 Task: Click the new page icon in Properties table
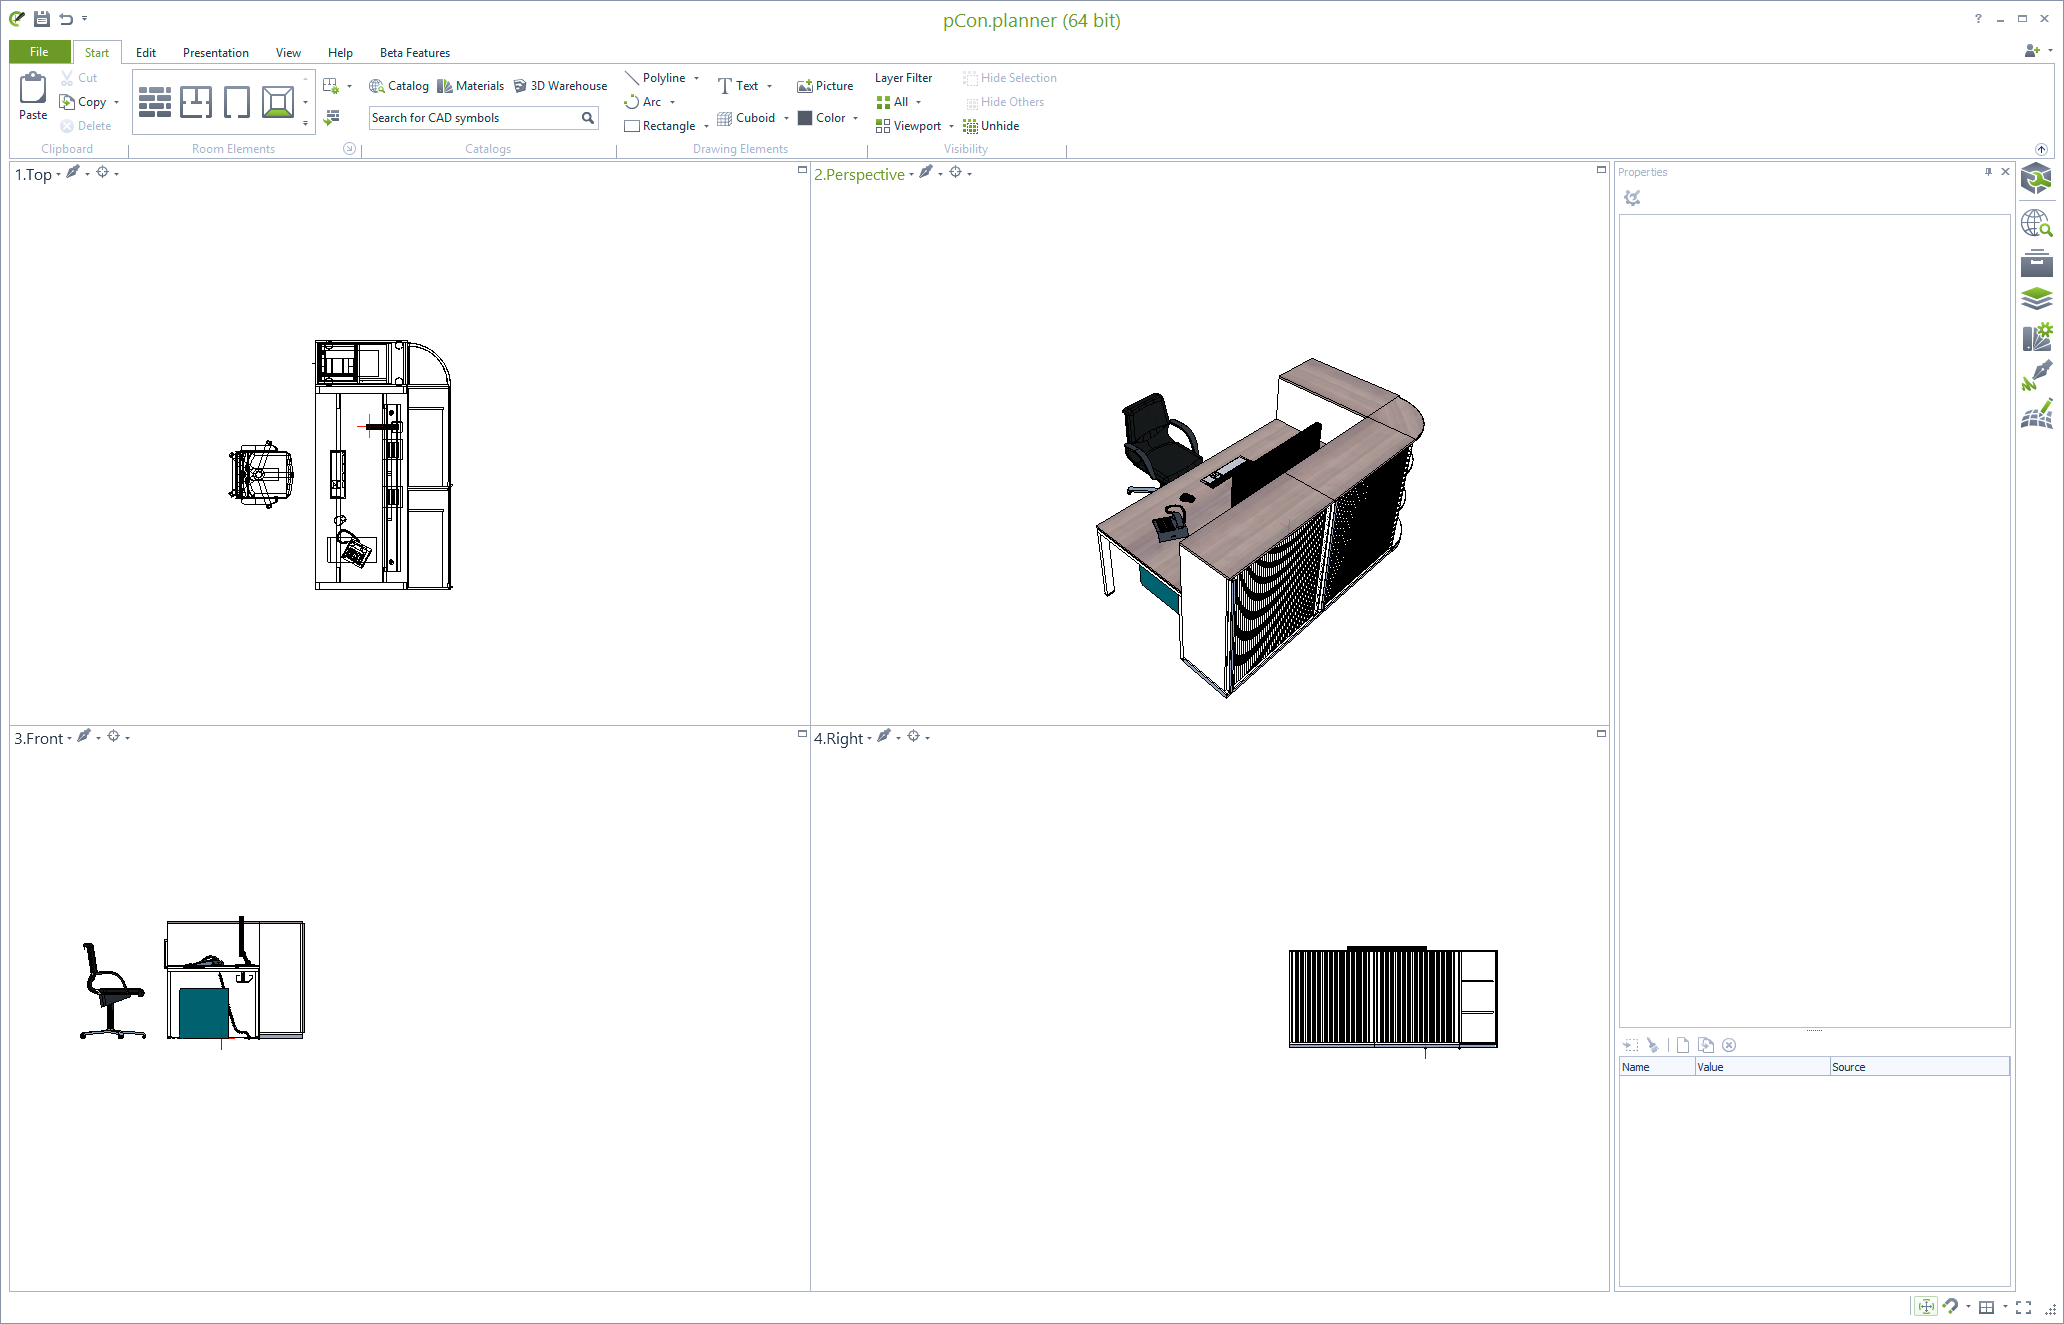1683,1045
